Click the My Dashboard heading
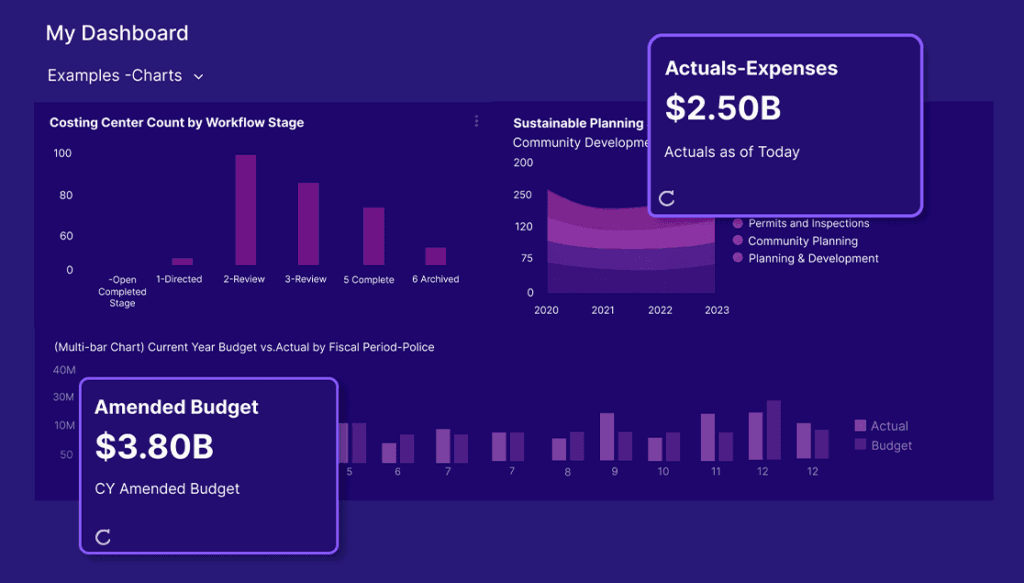1024x583 pixels. point(117,33)
